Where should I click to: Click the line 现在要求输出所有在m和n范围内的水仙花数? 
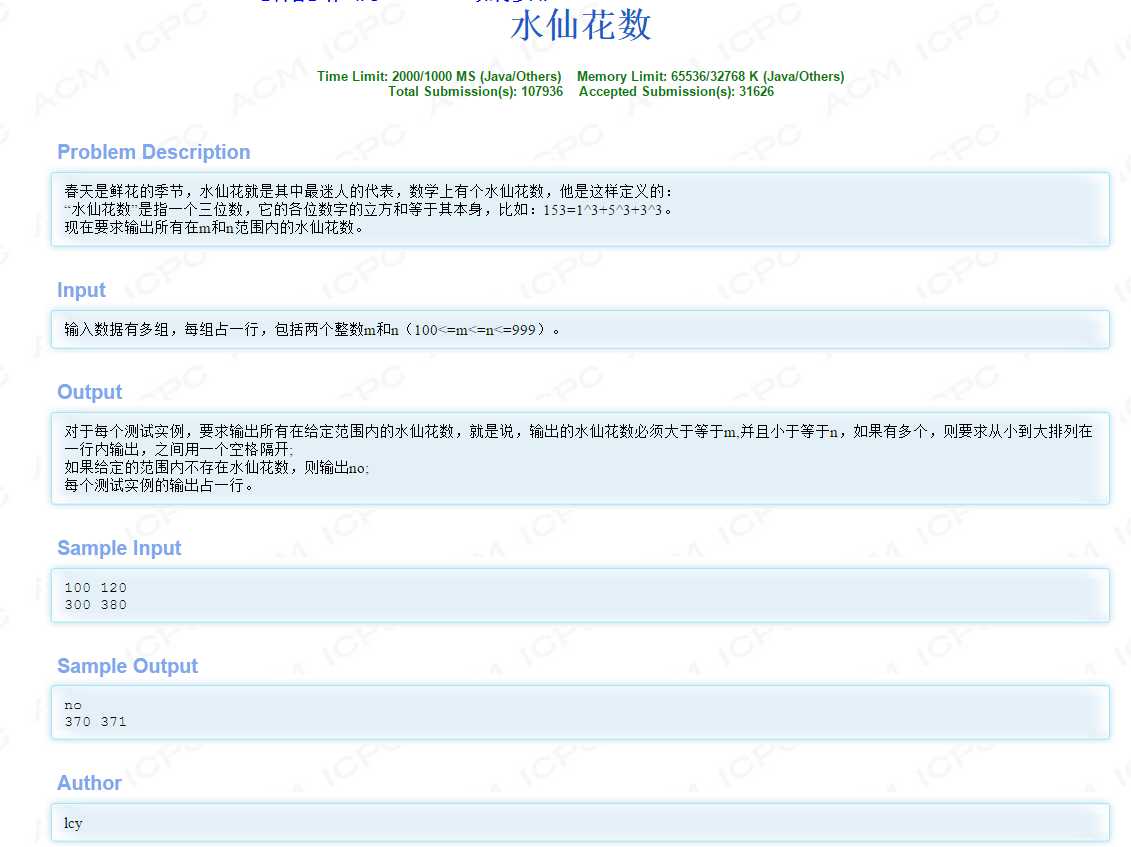pyautogui.click(x=214, y=227)
